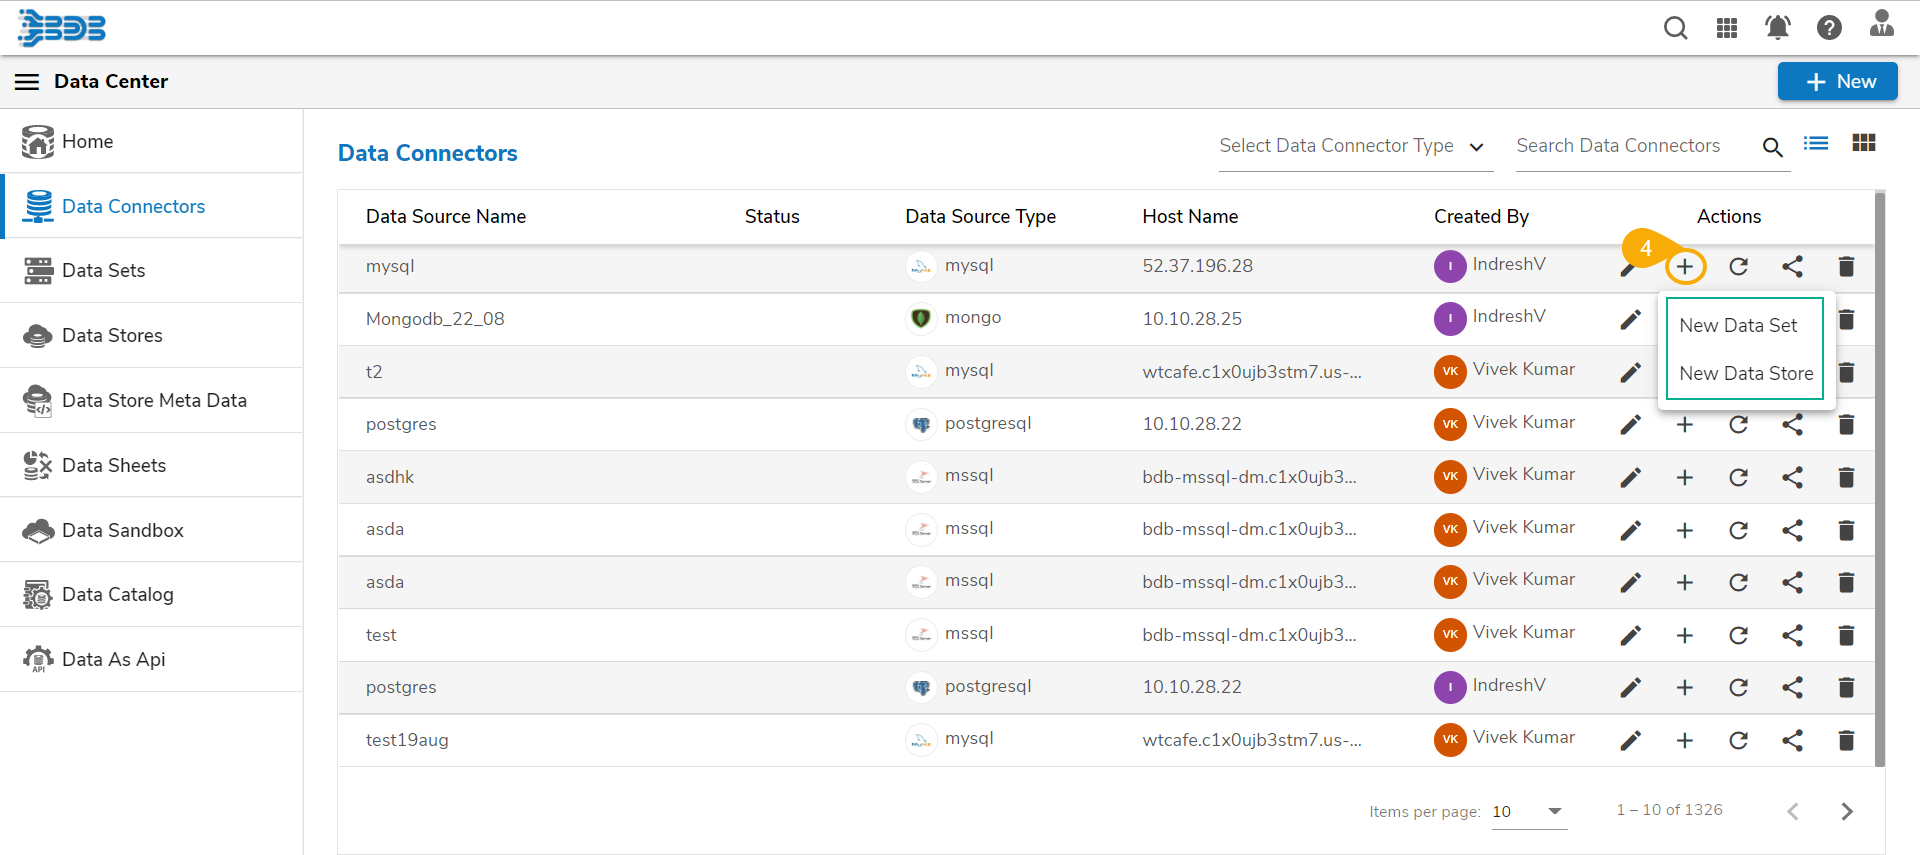Delete the test19aug data connector
This screenshot has width=1920, height=855.
pyautogui.click(x=1846, y=741)
